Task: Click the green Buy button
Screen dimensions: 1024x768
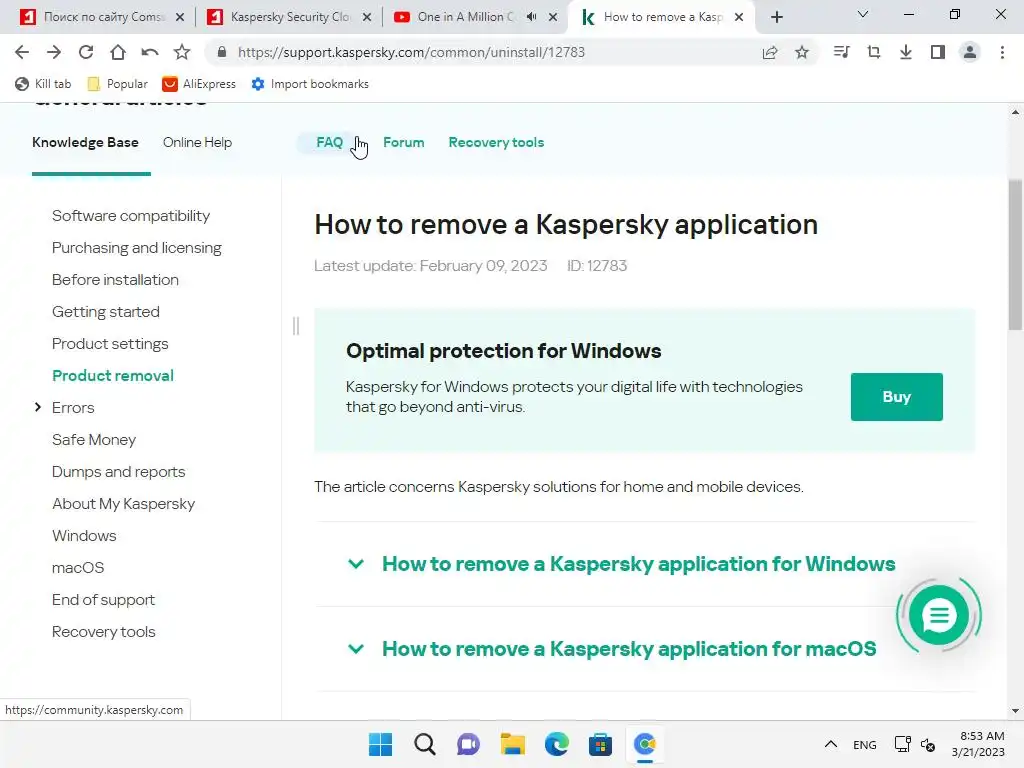Action: click(x=896, y=397)
